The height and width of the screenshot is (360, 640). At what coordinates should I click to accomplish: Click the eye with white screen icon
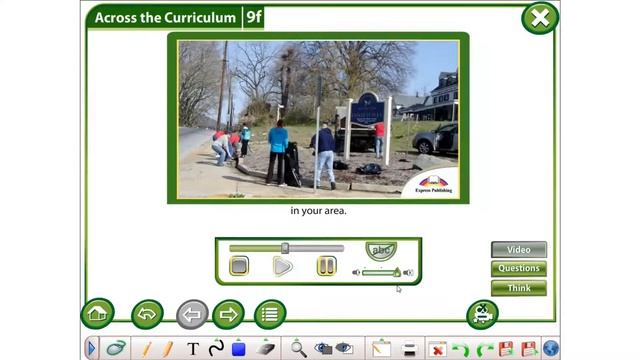[x=344, y=348]
